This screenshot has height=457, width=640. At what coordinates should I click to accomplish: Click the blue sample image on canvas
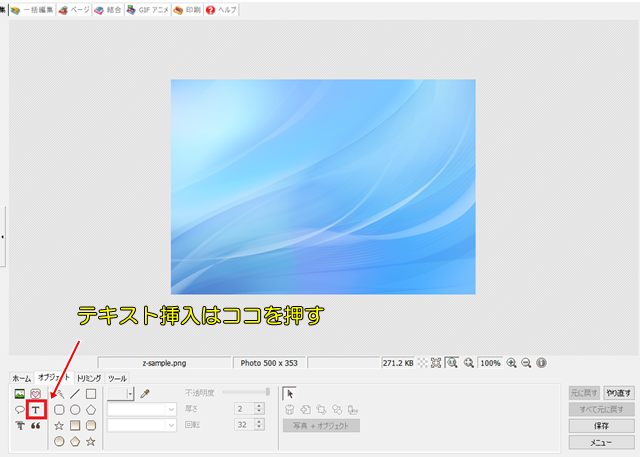(323, 186)
